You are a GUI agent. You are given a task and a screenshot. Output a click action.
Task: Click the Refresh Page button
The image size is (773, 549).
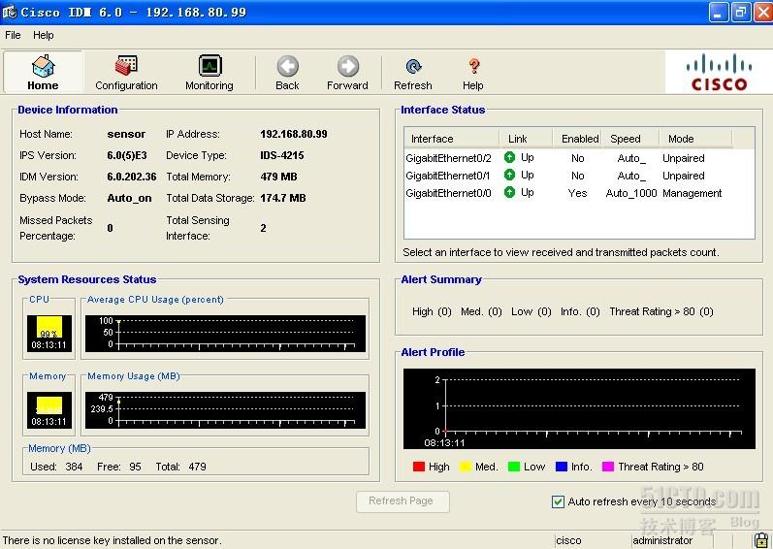[x=402, y=501]
